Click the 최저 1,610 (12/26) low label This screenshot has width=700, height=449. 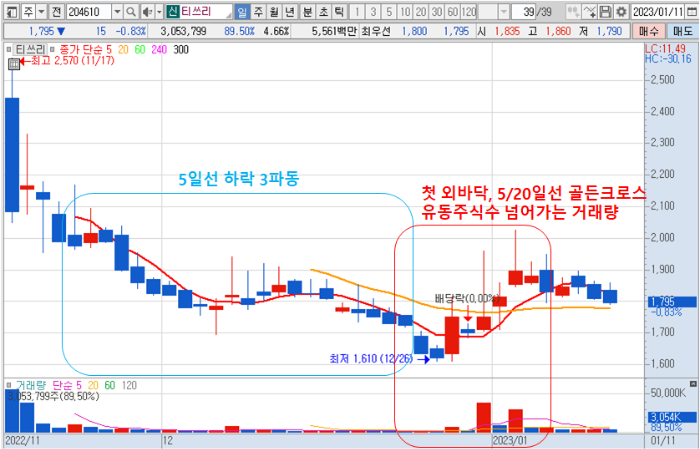(x=371, y=358)
